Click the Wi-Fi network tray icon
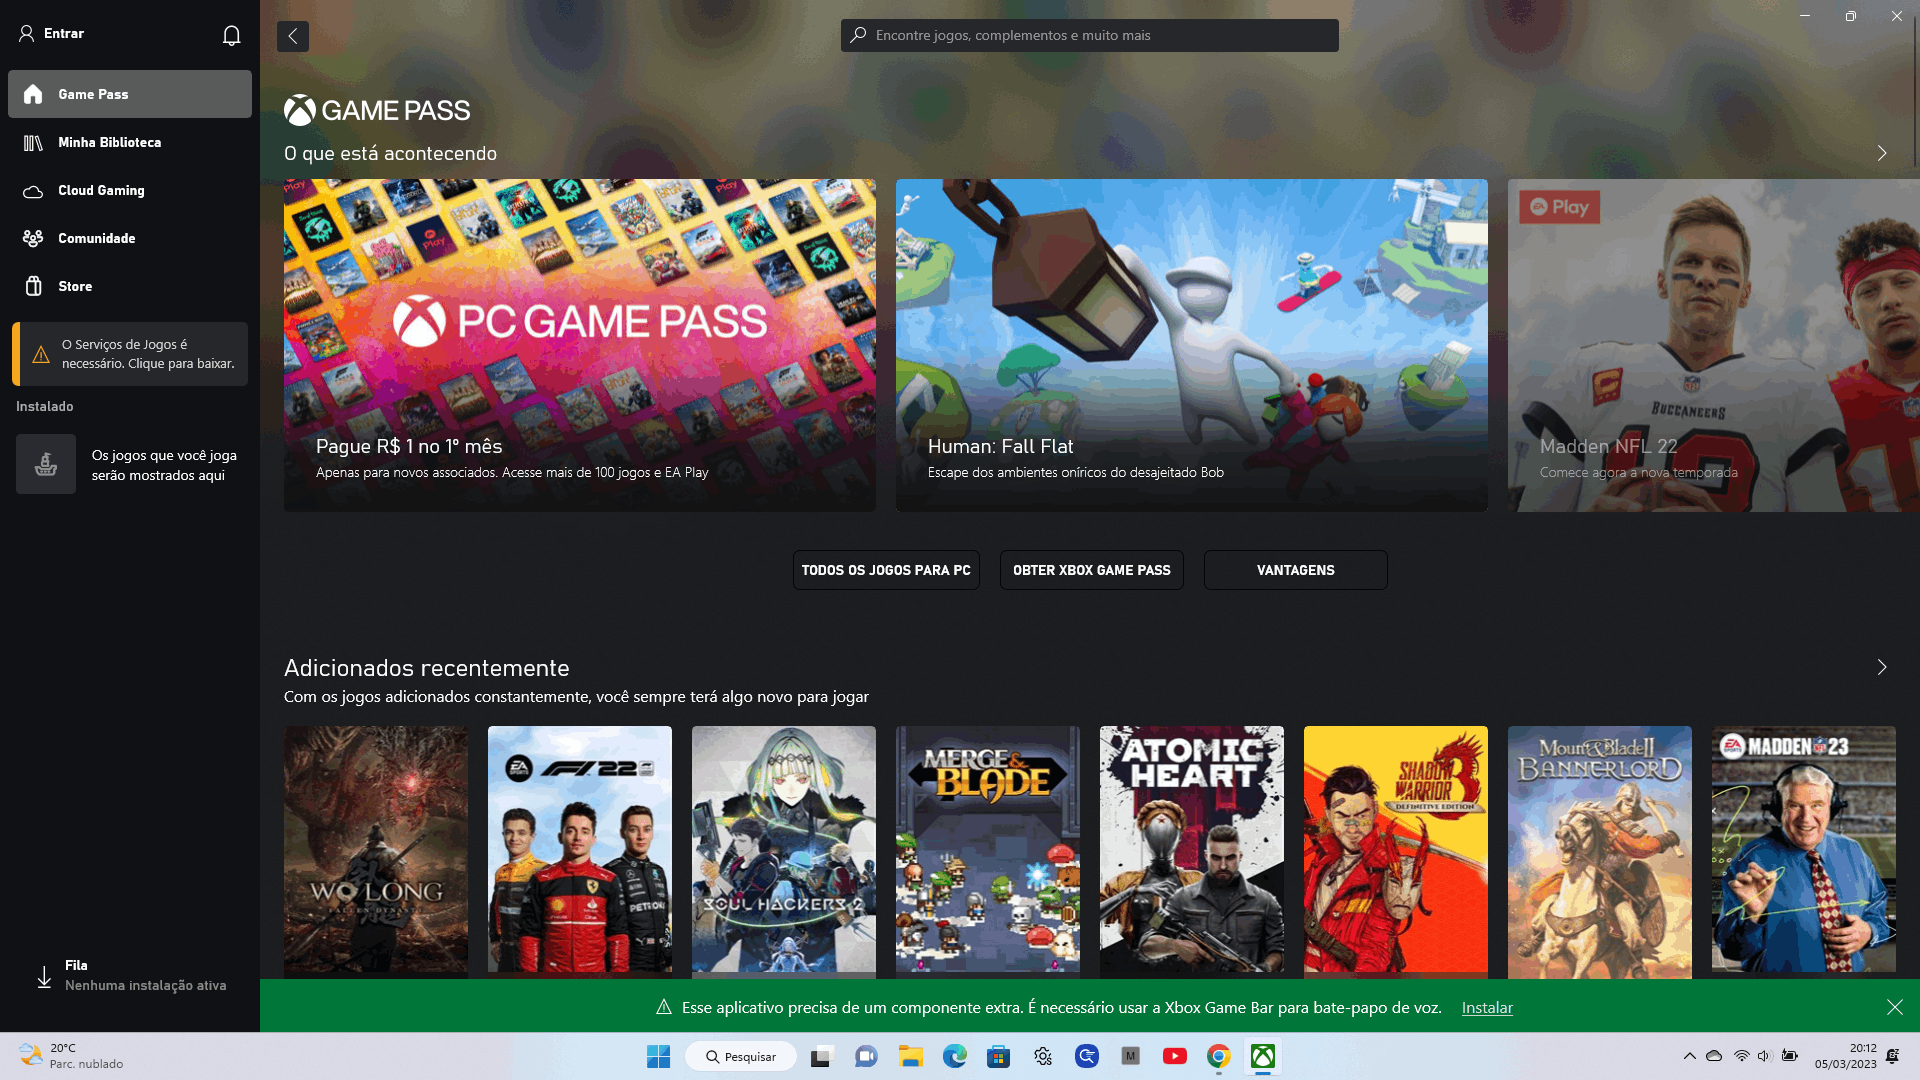 click(1741, 1056)
